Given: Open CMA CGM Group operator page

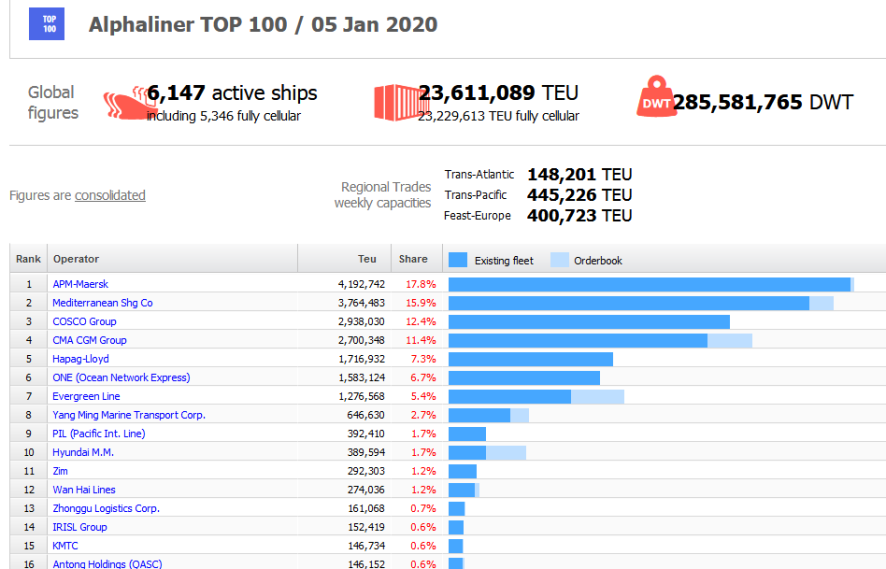Looking at the screenshot, I should pyautogui.click(x=89, y=340).
